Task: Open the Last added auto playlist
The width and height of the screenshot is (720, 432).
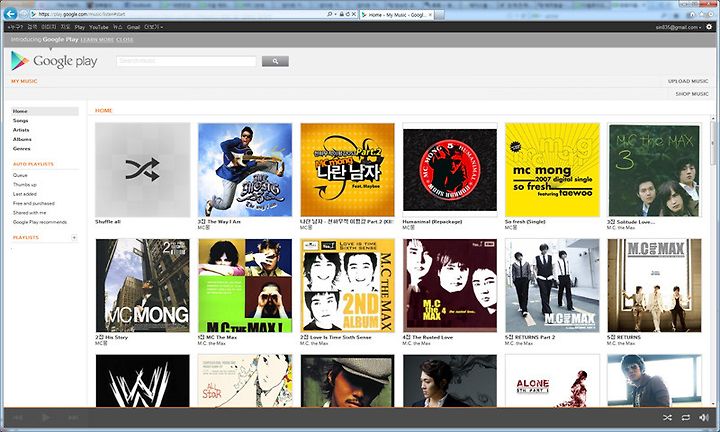Action: coord(25,194)
